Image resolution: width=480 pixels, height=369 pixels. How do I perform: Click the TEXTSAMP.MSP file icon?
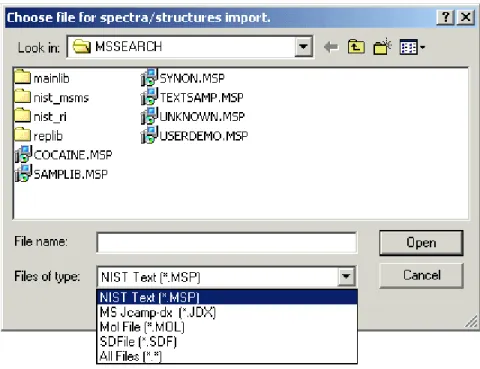149,96
